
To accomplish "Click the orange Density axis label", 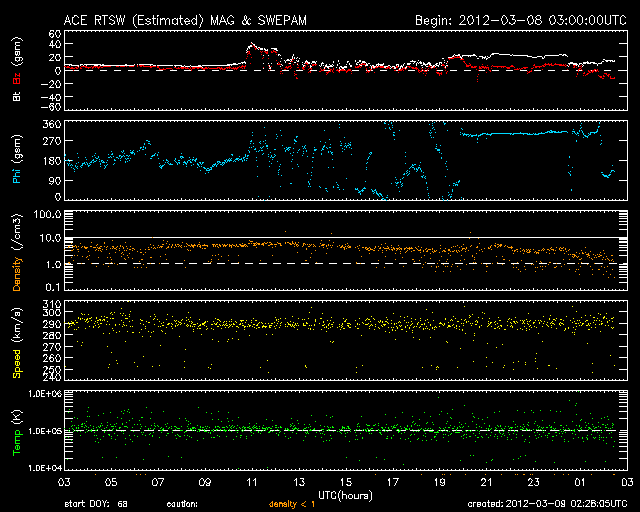I will [x=16, y=256].
